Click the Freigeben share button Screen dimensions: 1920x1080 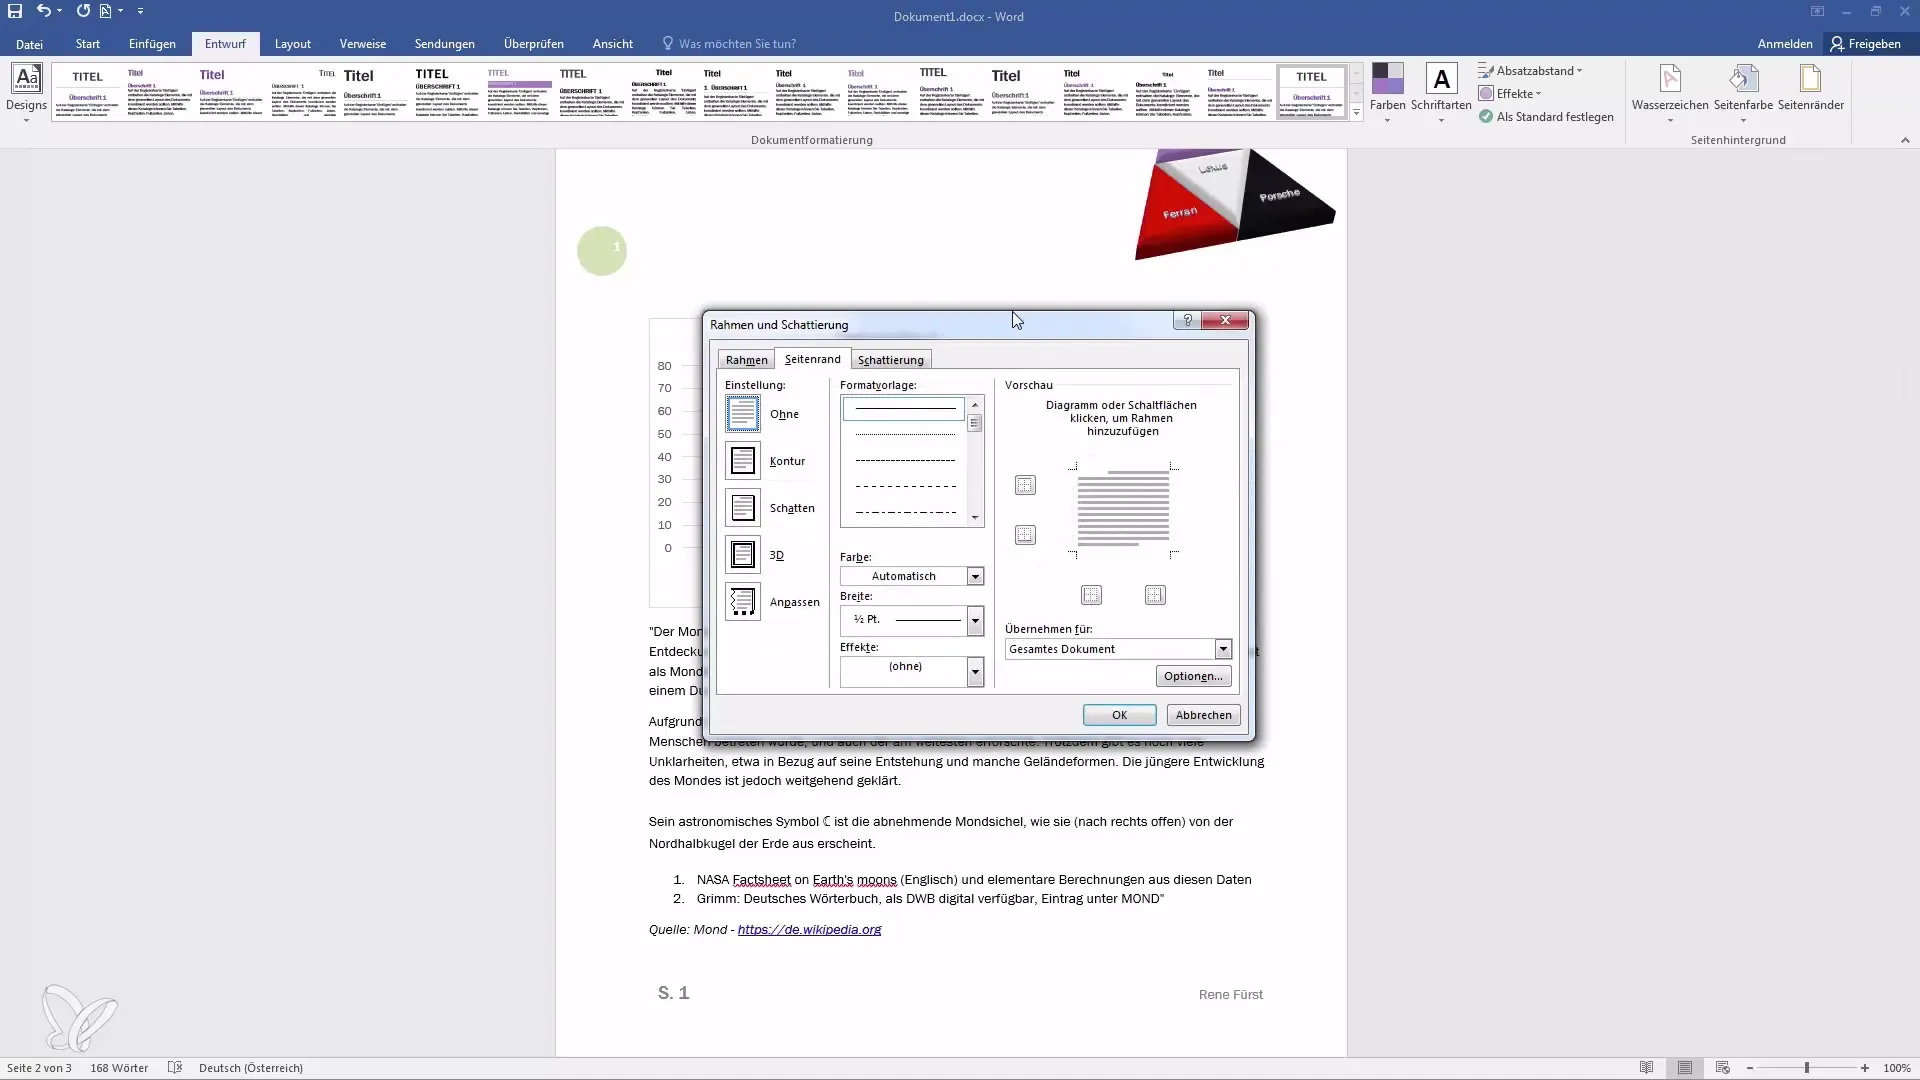click(1866, 44)
